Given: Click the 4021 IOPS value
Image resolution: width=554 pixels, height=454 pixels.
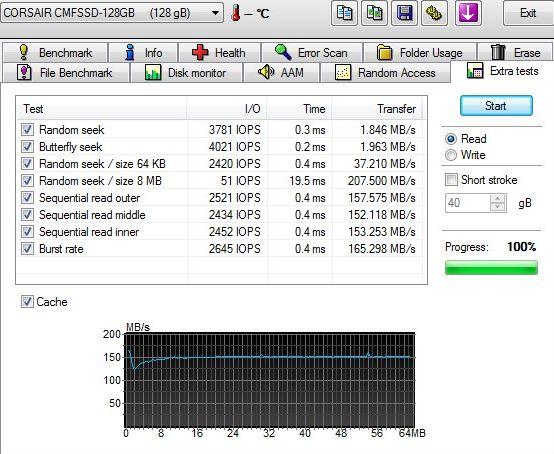Looking at the screenshot, I should 235,147.
